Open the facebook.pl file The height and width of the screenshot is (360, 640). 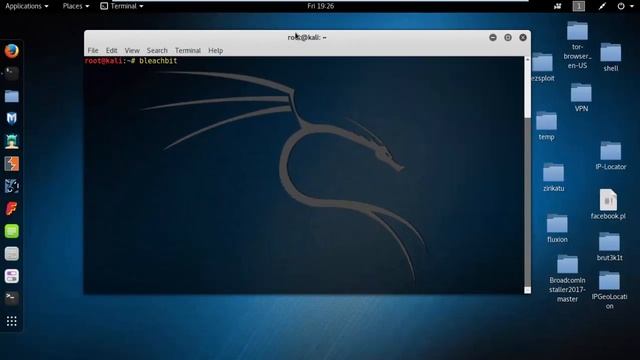tap(608, 204)
